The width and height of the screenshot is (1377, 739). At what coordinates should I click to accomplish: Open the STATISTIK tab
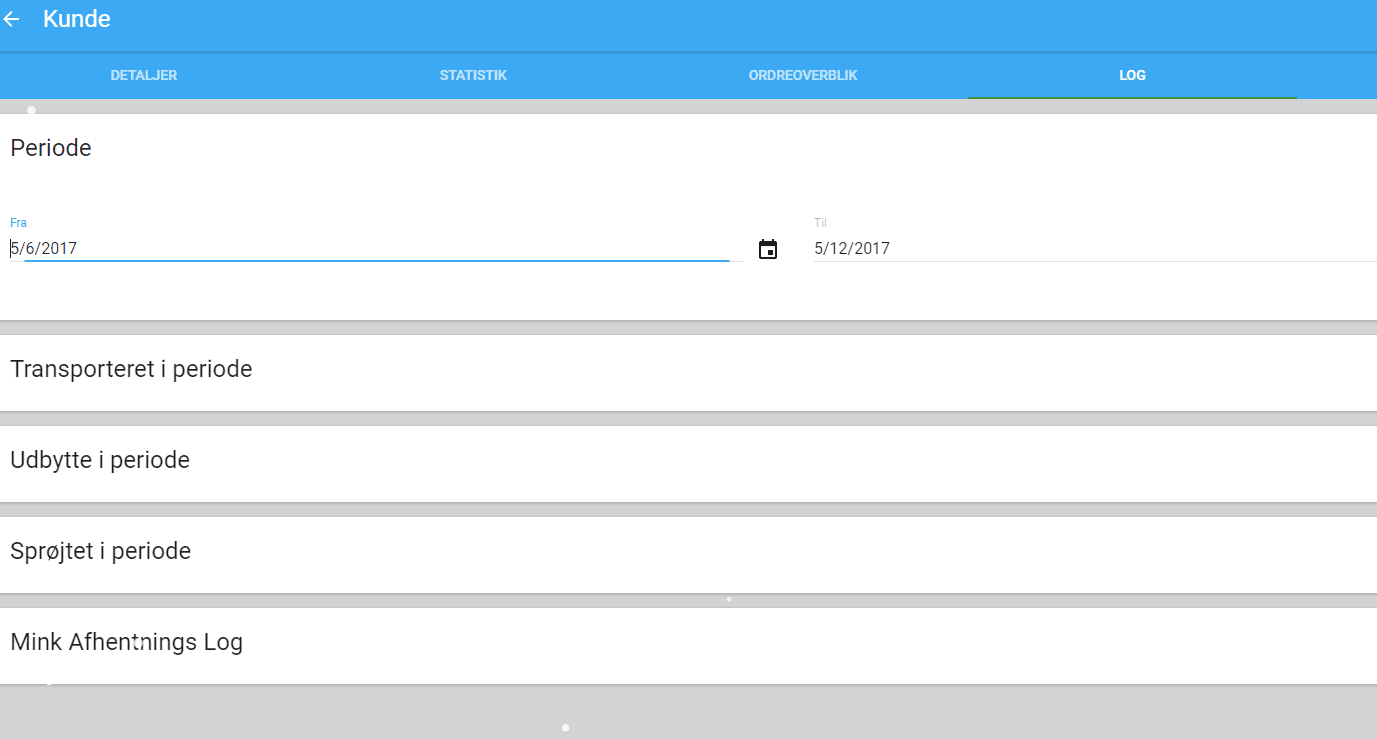tap(472, 75)
